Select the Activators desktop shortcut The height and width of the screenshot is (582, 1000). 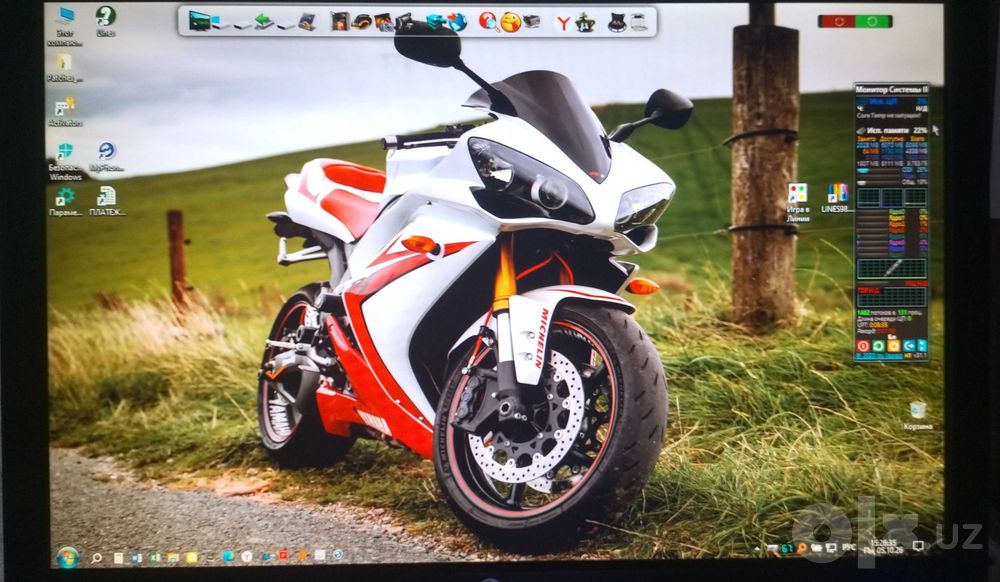pyautogui.click(x=64, y=112)
